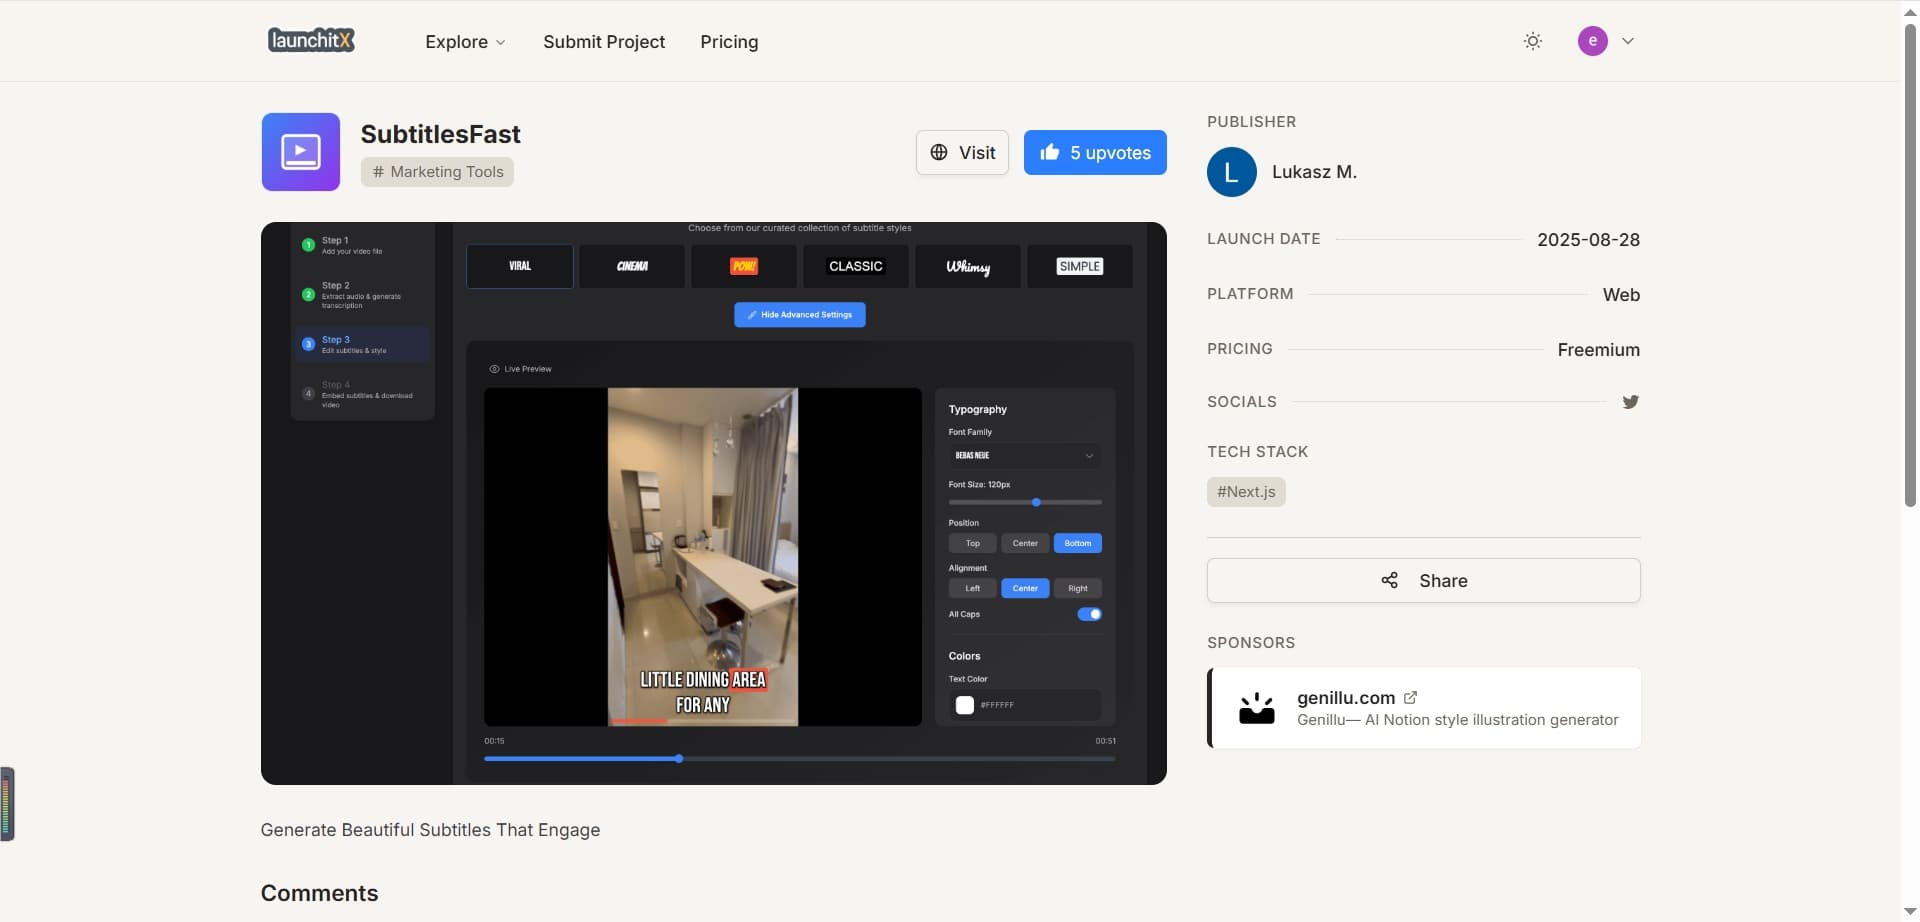Image resolution: width=1920 pixels, height=922 pixels.
Task: Go to Submit Project page
Action: 604,42
